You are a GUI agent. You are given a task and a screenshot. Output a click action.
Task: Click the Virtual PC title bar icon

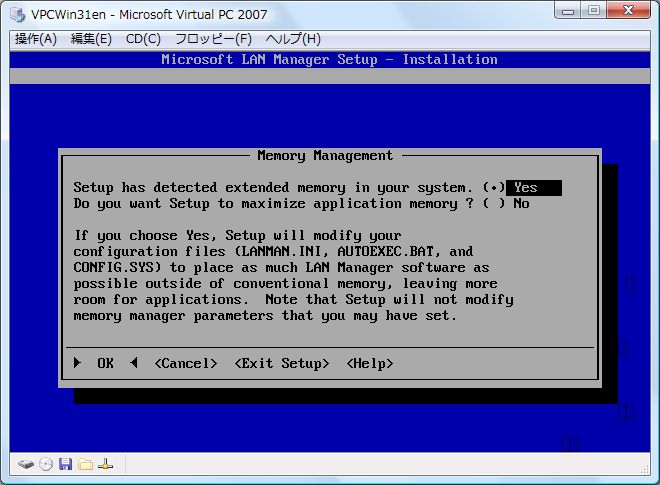click(x=18, y=14)
